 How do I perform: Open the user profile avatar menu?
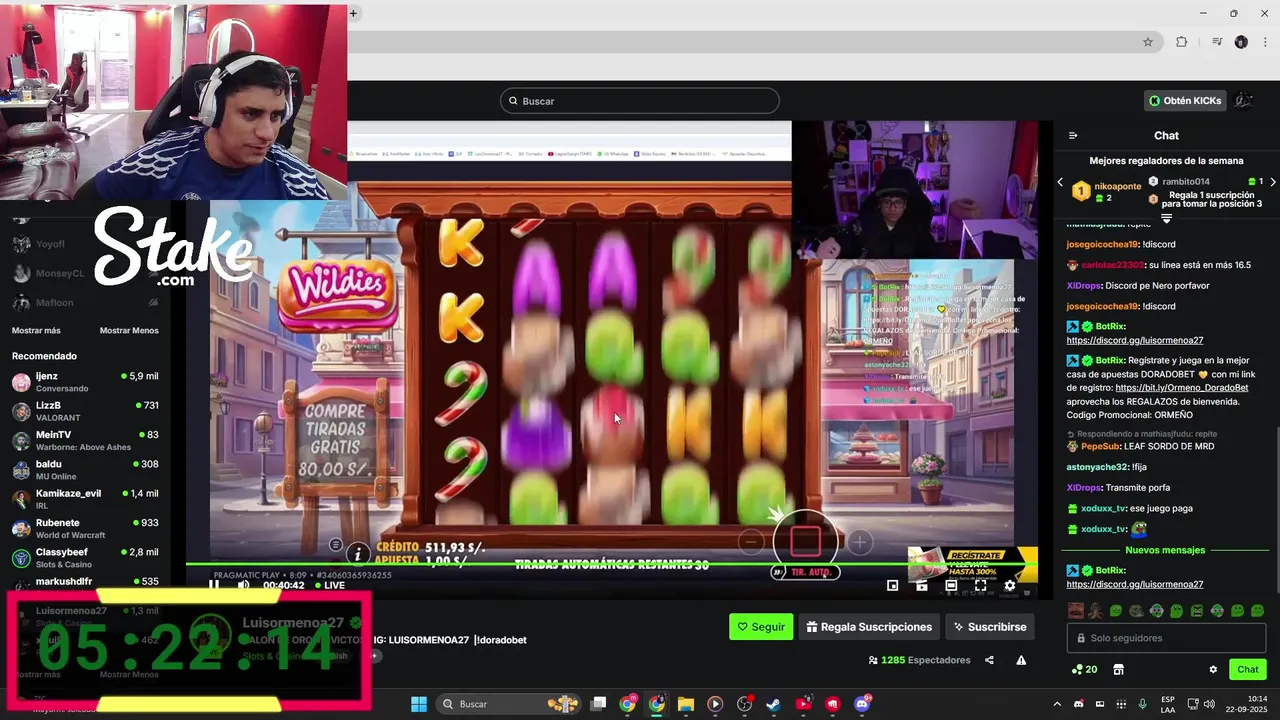(1244, 100)
